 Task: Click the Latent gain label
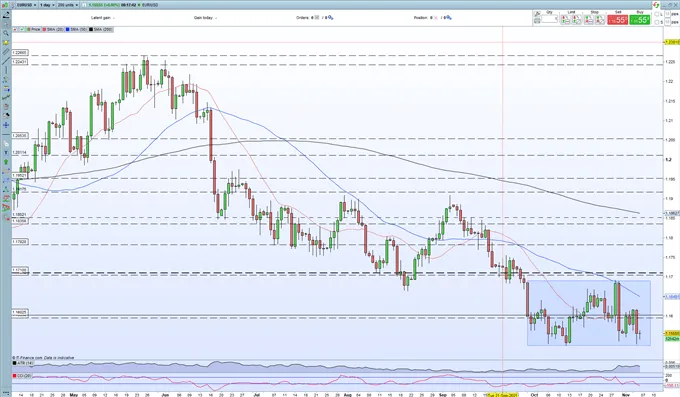[x=101, y=18]
